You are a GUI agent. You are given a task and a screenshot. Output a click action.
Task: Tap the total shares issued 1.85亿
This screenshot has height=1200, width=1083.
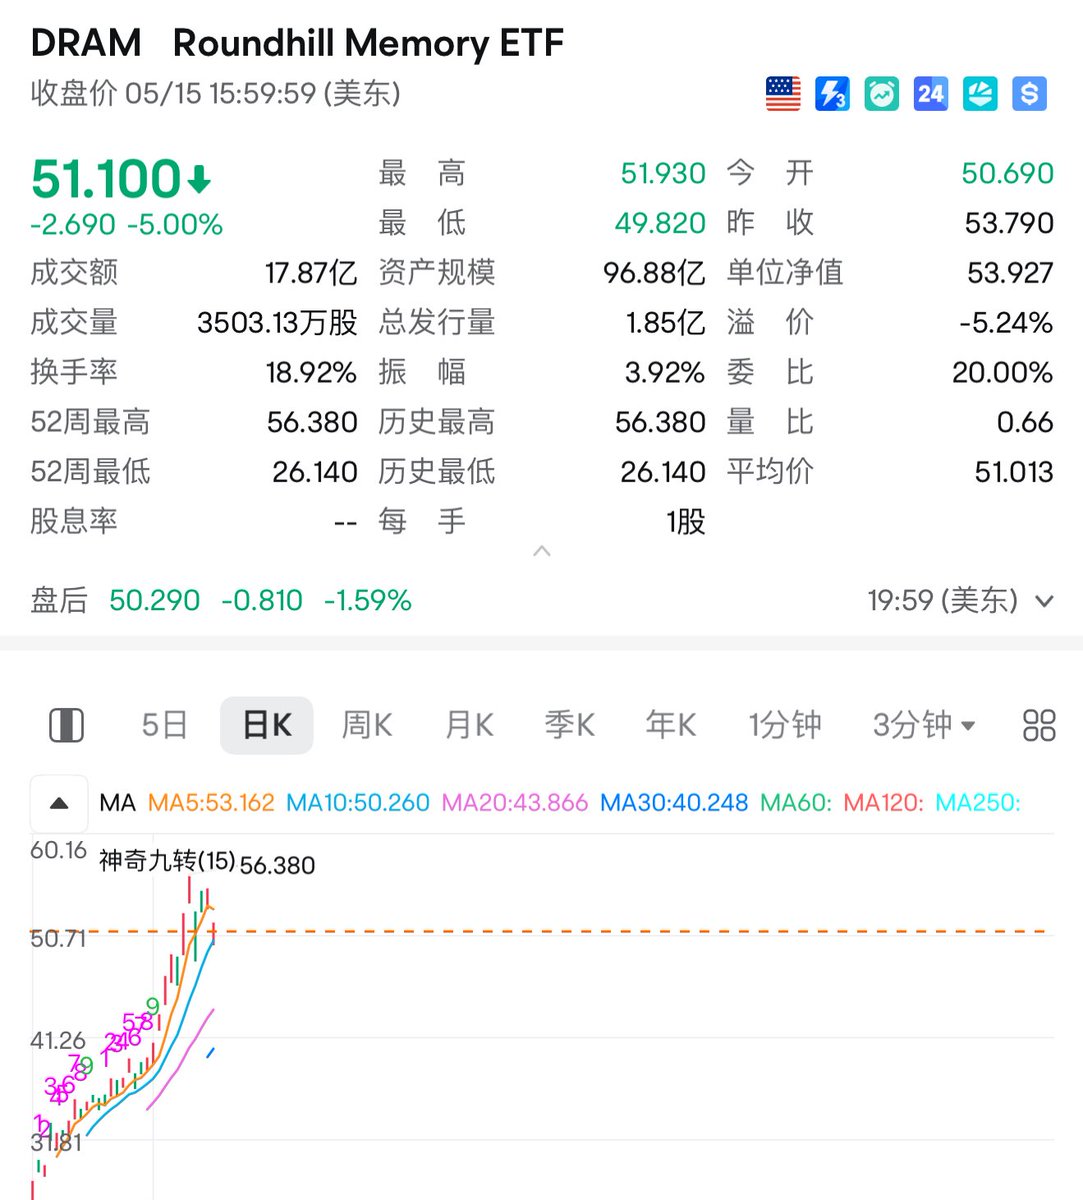(x=666, y=322)
